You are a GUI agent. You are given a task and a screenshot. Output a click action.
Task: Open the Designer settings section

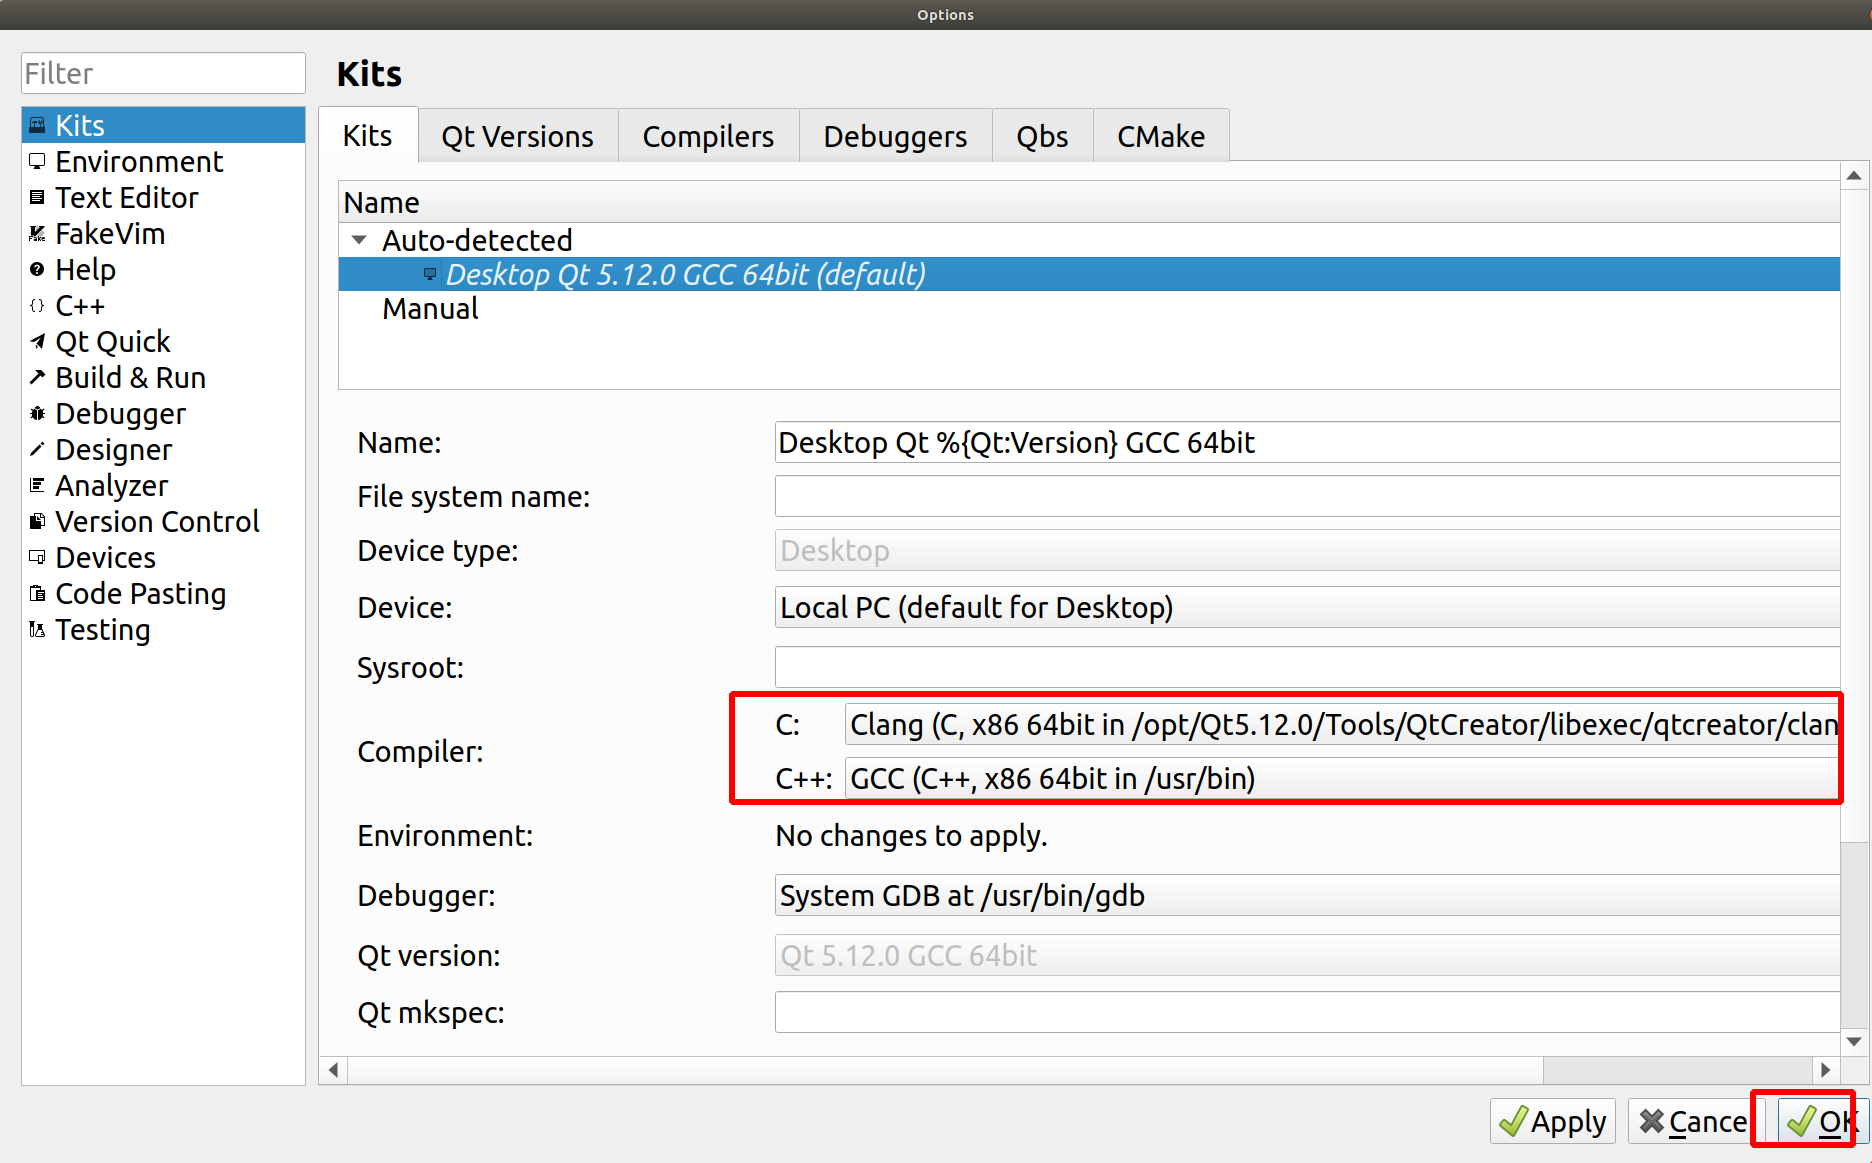click(x=112, y=449)
